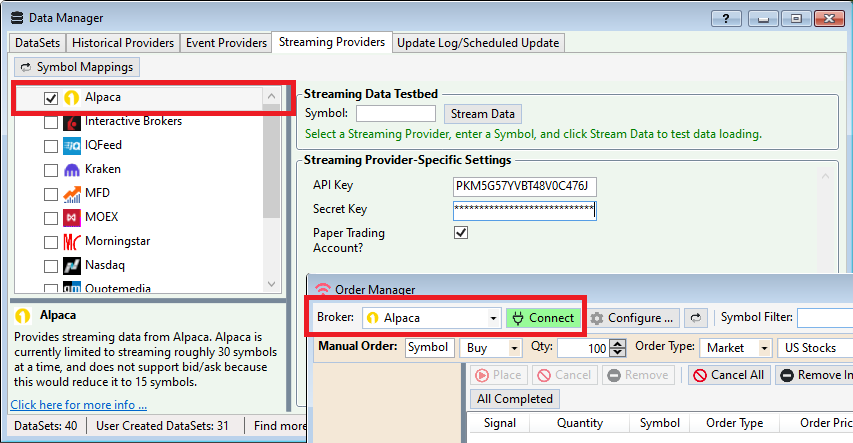
Task: Click the Cancel All button
Action: 729,375
